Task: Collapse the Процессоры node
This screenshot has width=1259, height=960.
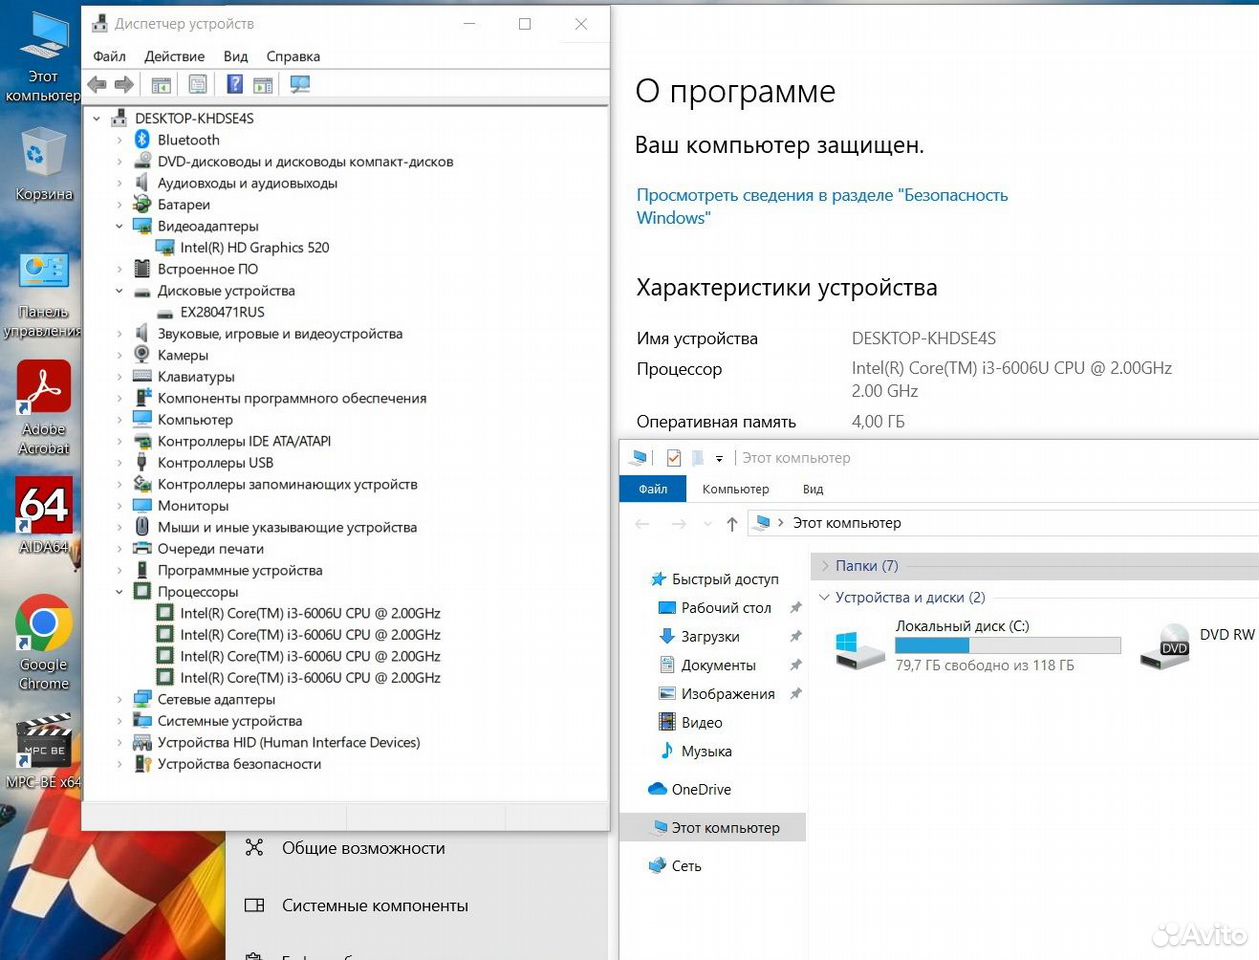Action: click(x=119, y=592)
